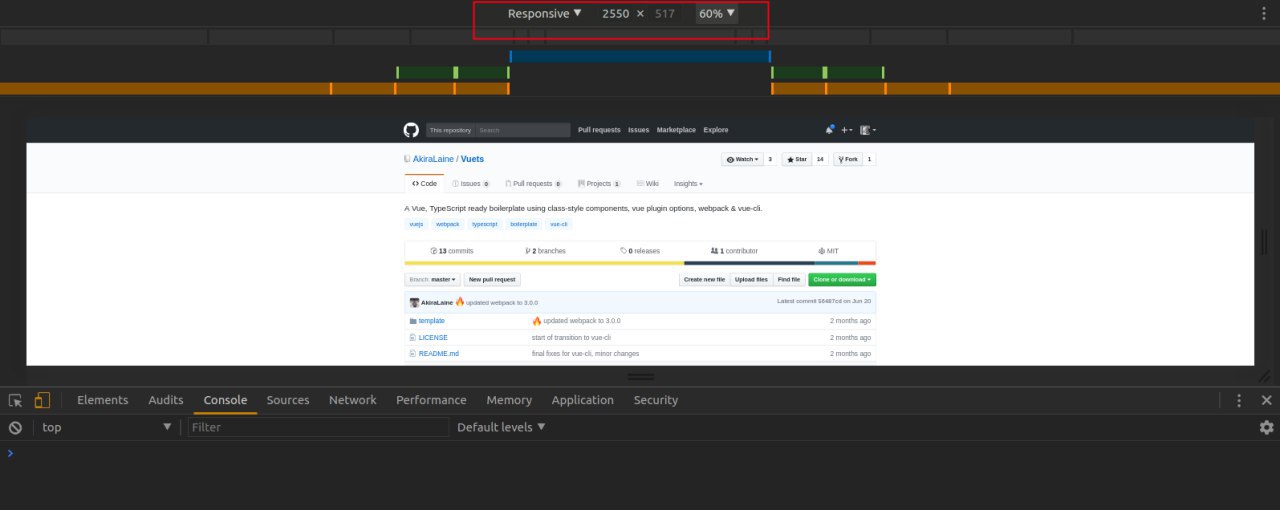Screen dimensions: 1280x510
Task: Open console settings gear
Action: [1266, 427]
